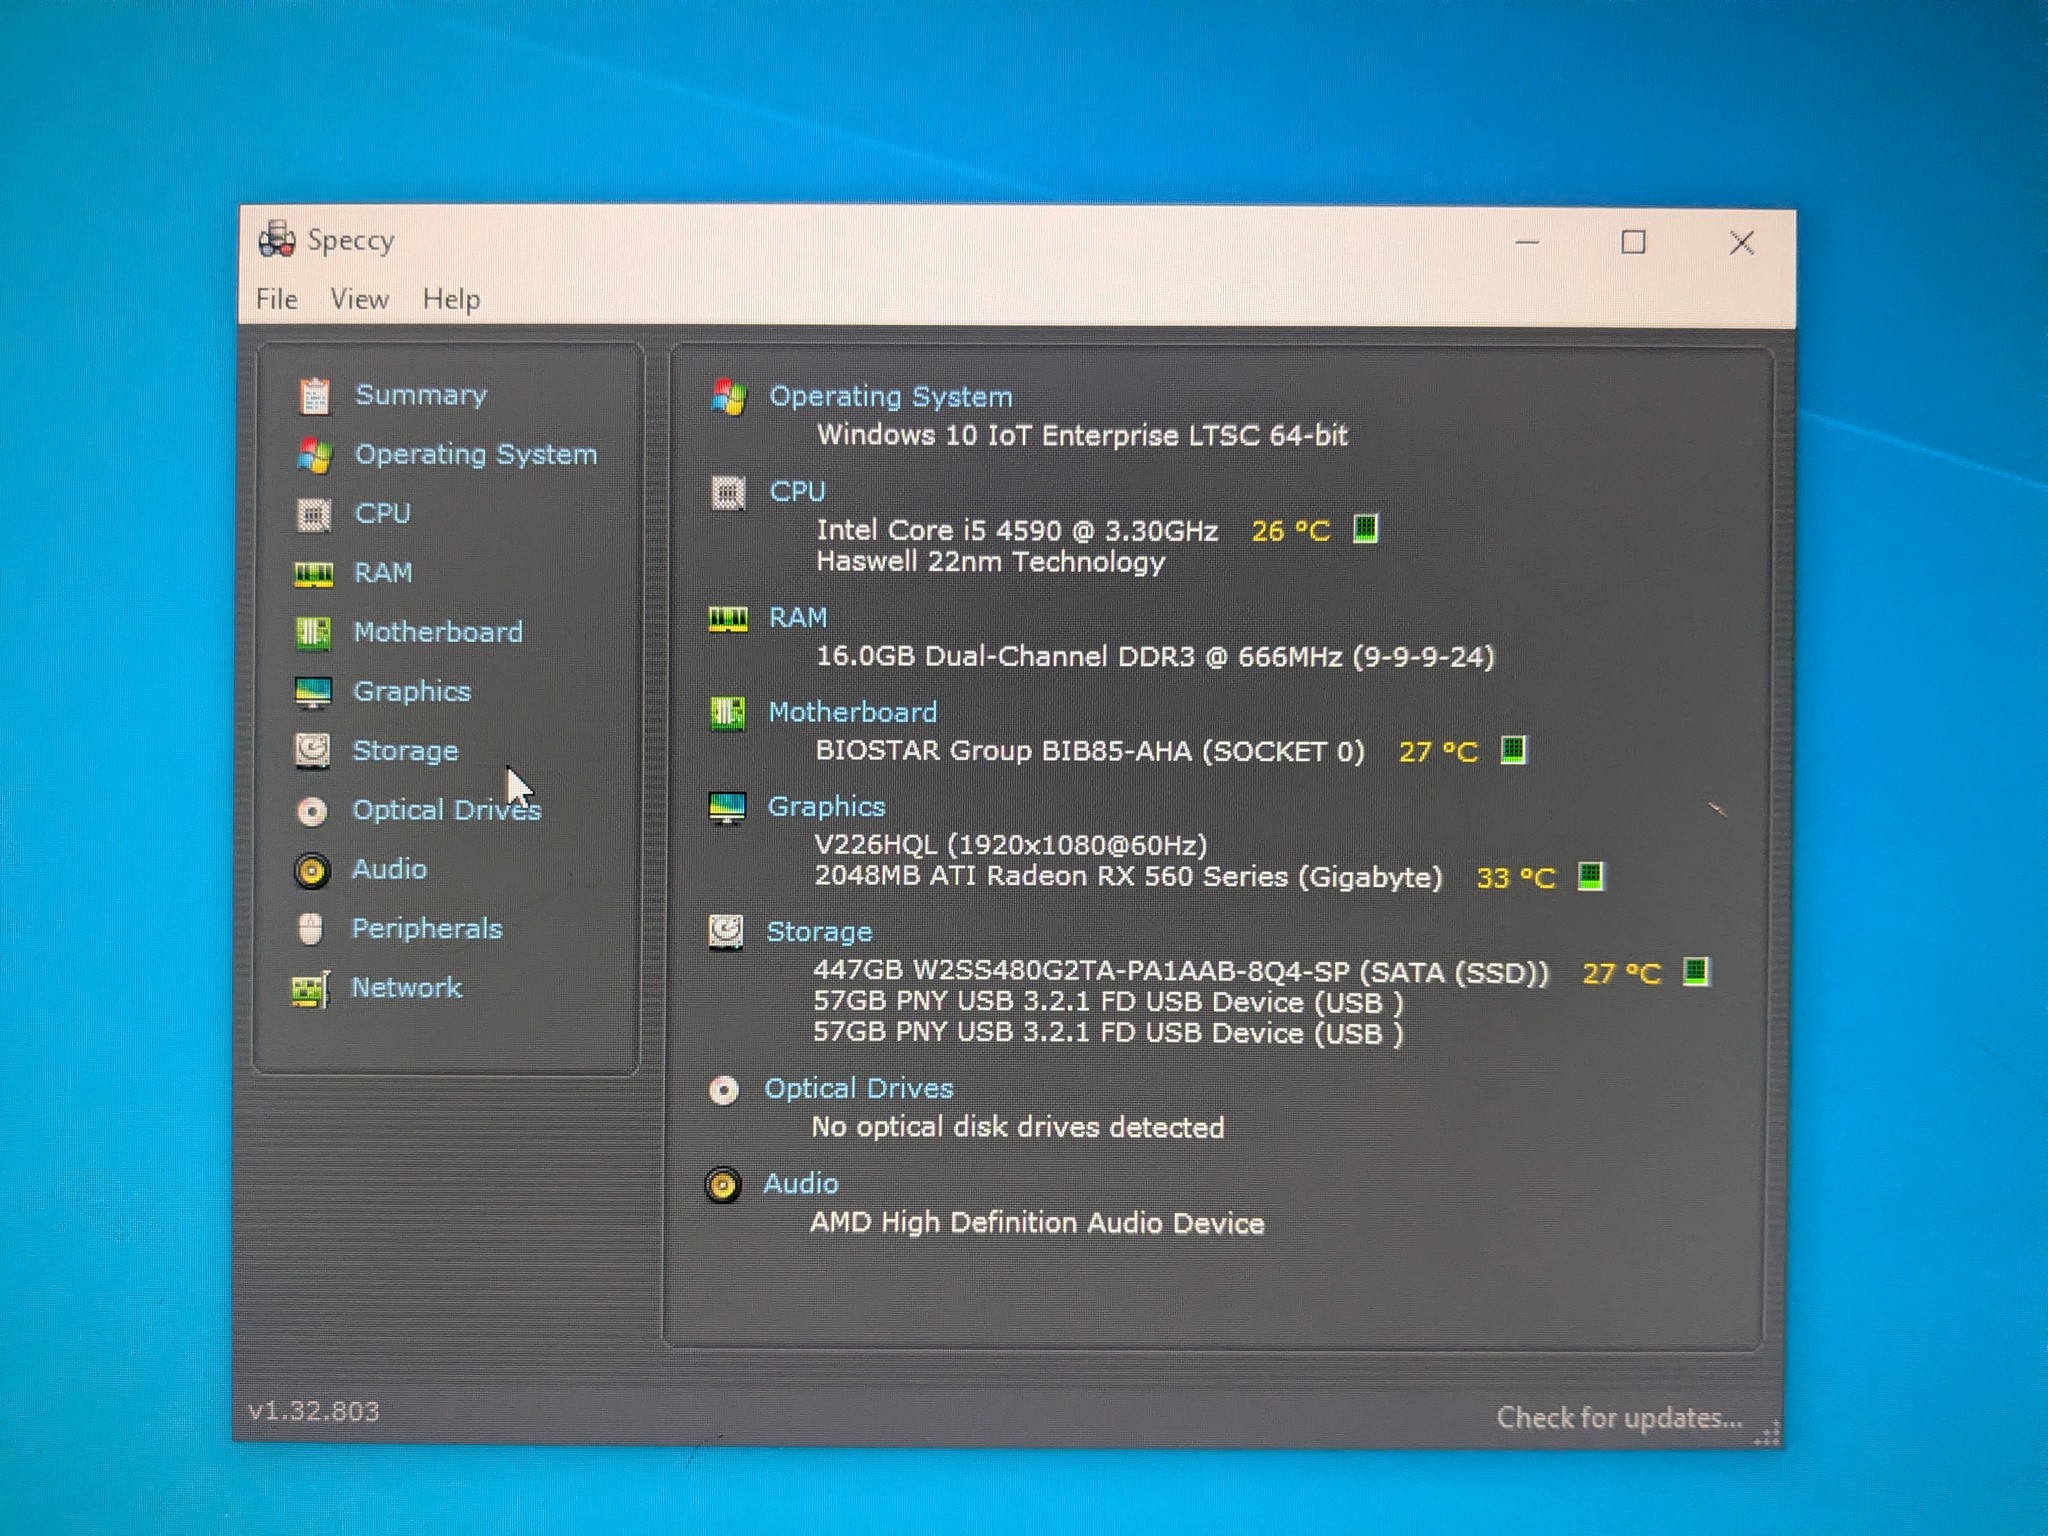The image size is (2048, 1536).
Task: Click AMD High Definition Audio Device text
Action: (1037, 1223)
